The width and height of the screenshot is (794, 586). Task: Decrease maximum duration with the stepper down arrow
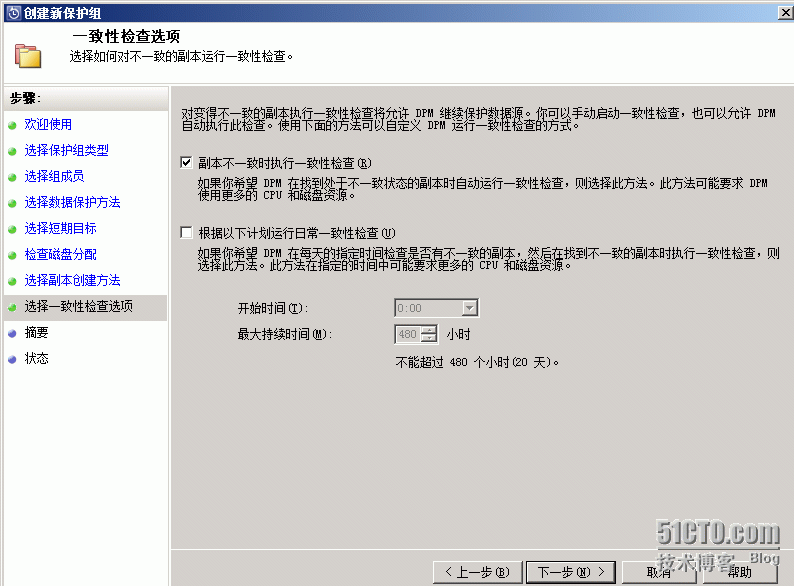pyautogui.click(x=429, y=339)
